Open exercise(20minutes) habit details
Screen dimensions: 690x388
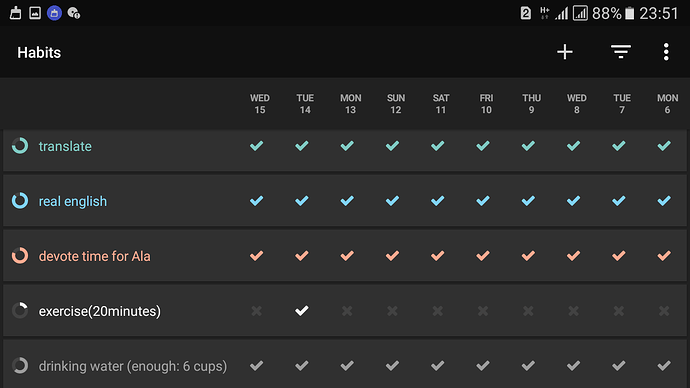point(100,311)
